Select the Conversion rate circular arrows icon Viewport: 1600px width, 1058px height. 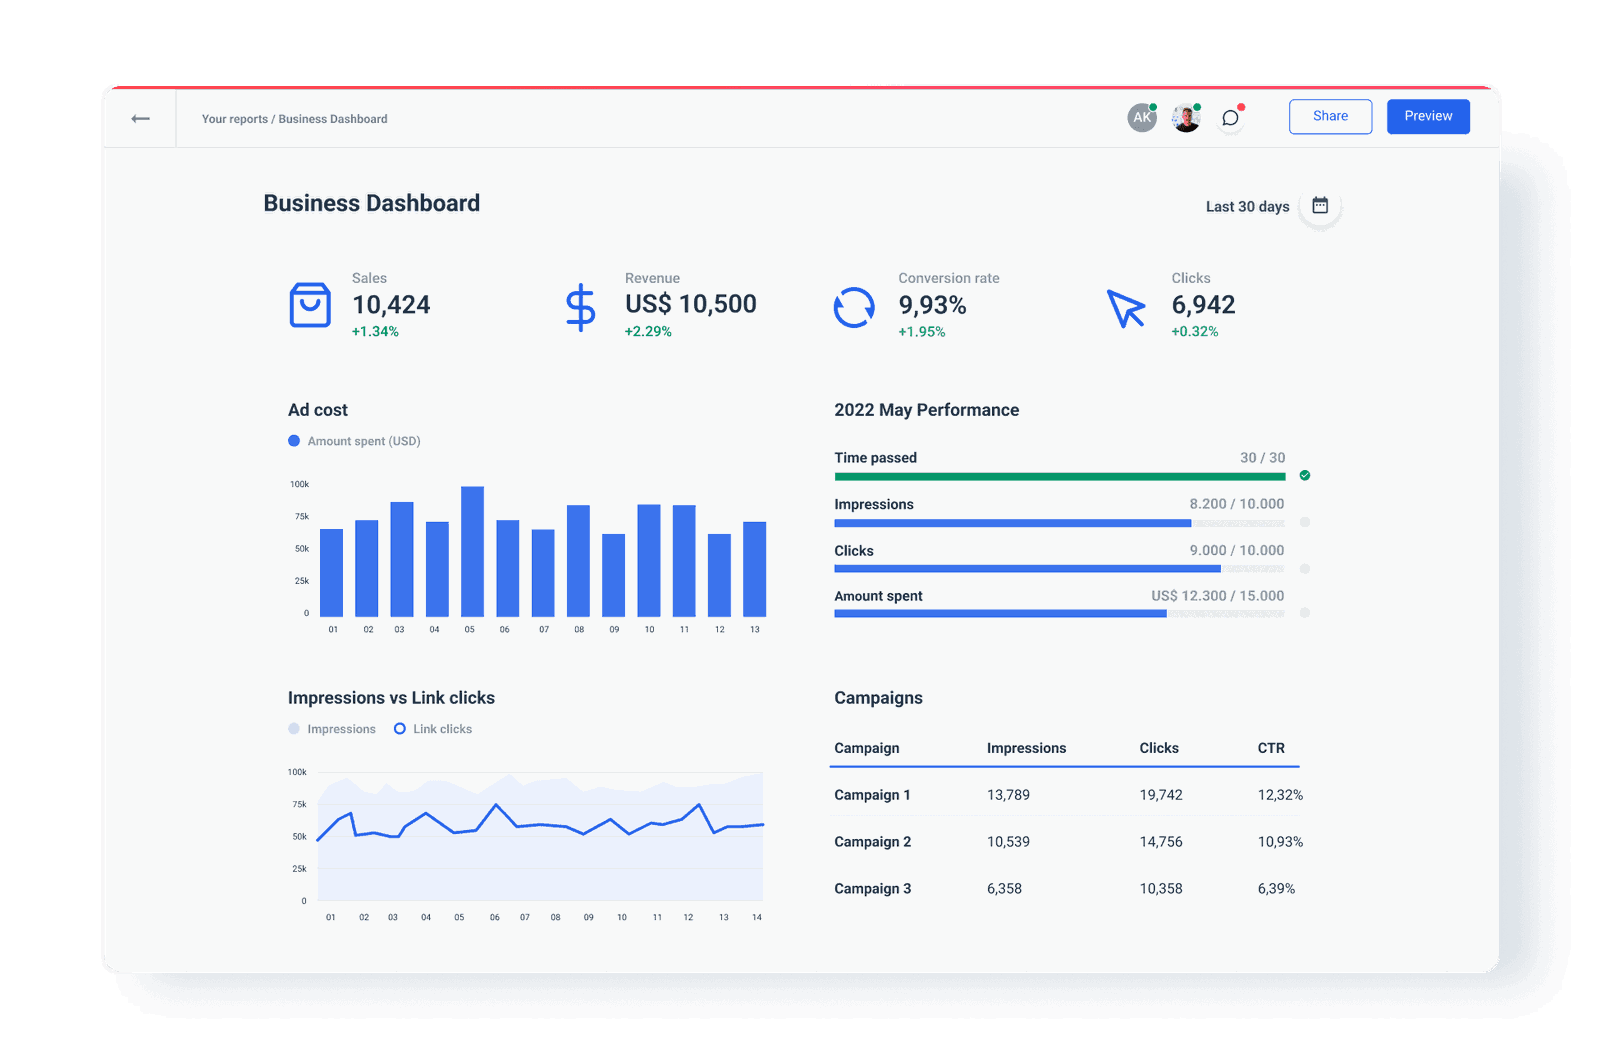click(853, 306)
